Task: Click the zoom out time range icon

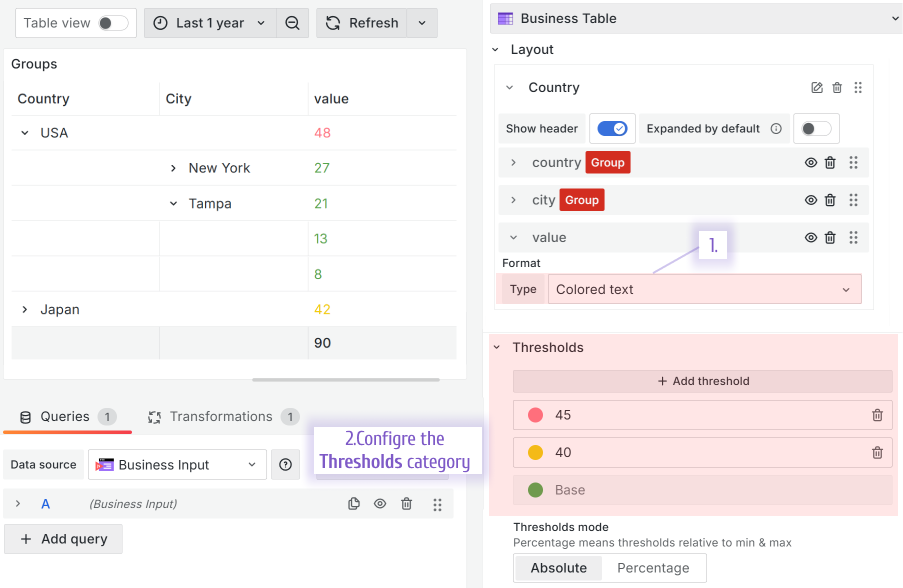Action: point(292,23)
